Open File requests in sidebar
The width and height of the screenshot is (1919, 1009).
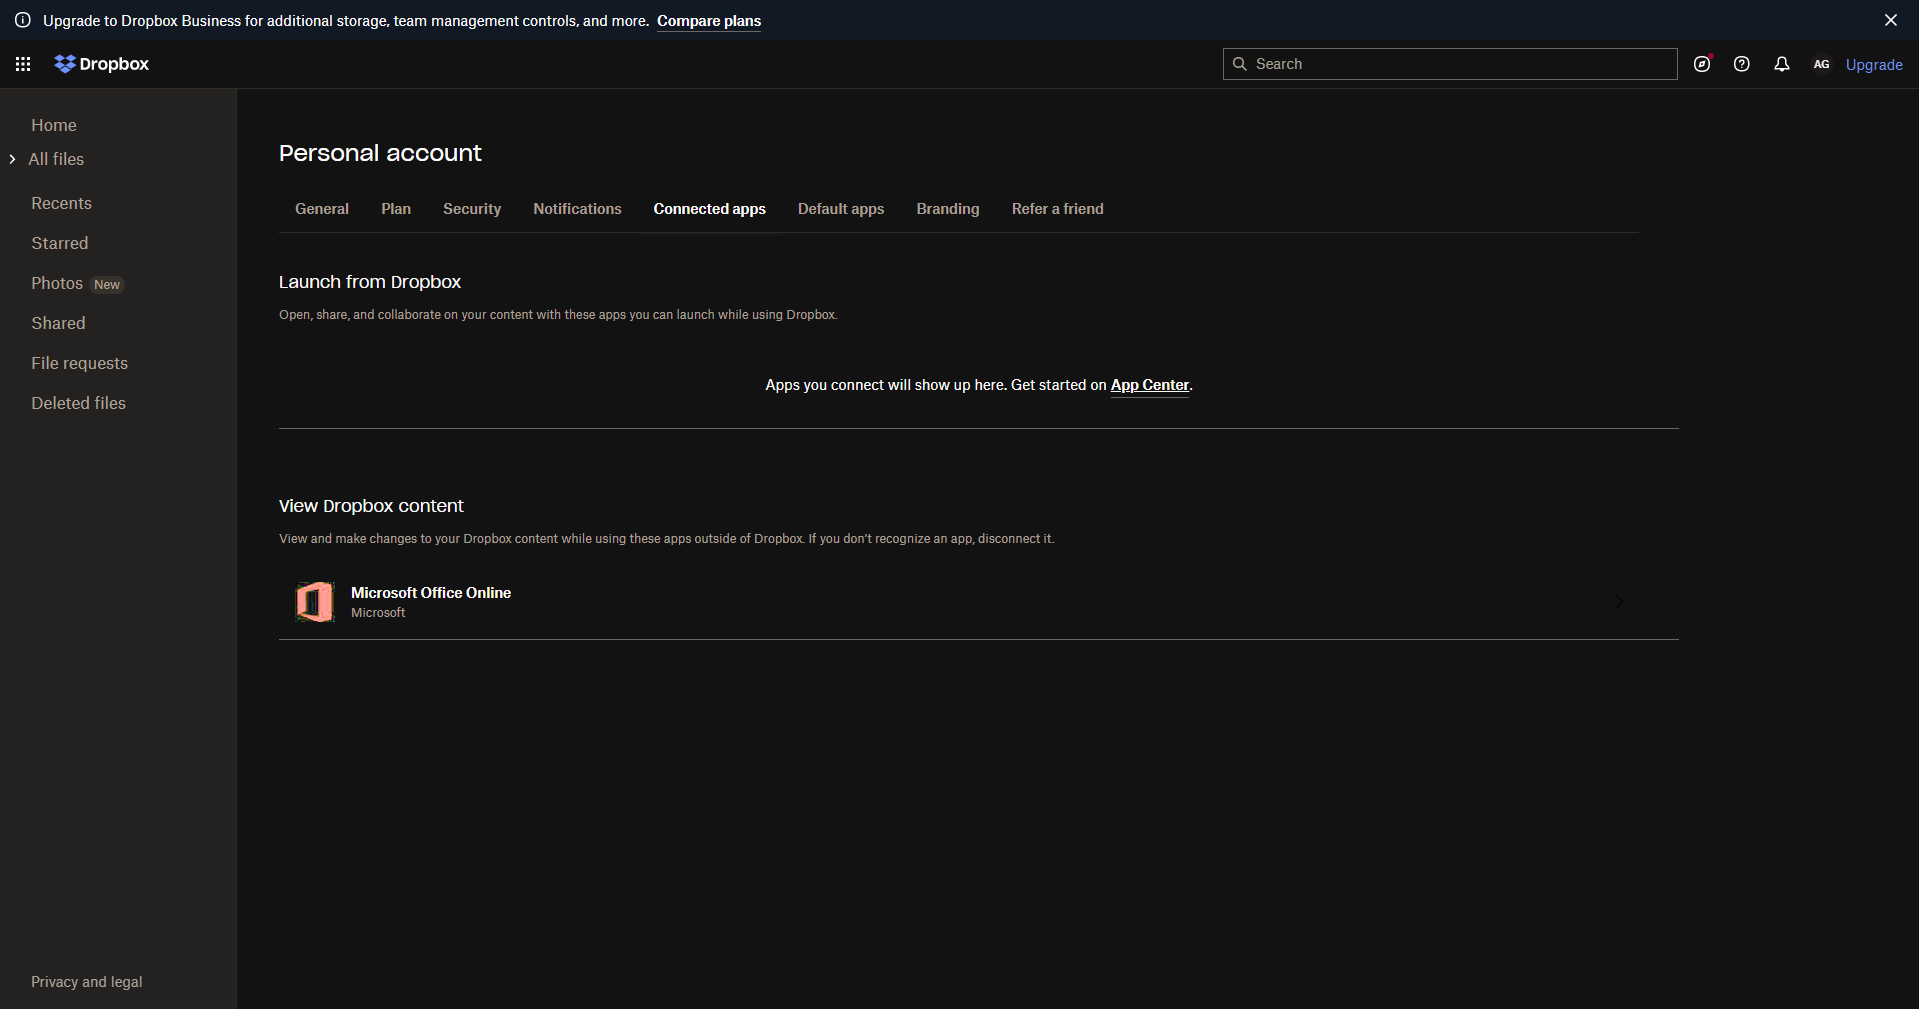(79, 363)
